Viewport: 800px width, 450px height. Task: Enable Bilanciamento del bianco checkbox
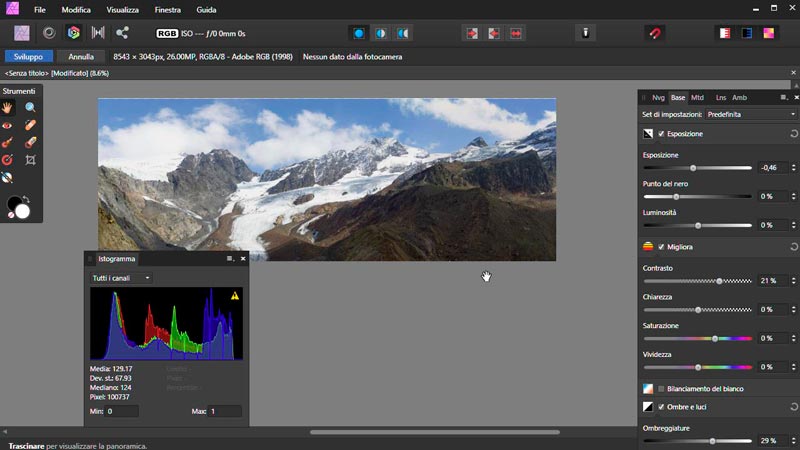pyautogui.click(x=661, y=389)
